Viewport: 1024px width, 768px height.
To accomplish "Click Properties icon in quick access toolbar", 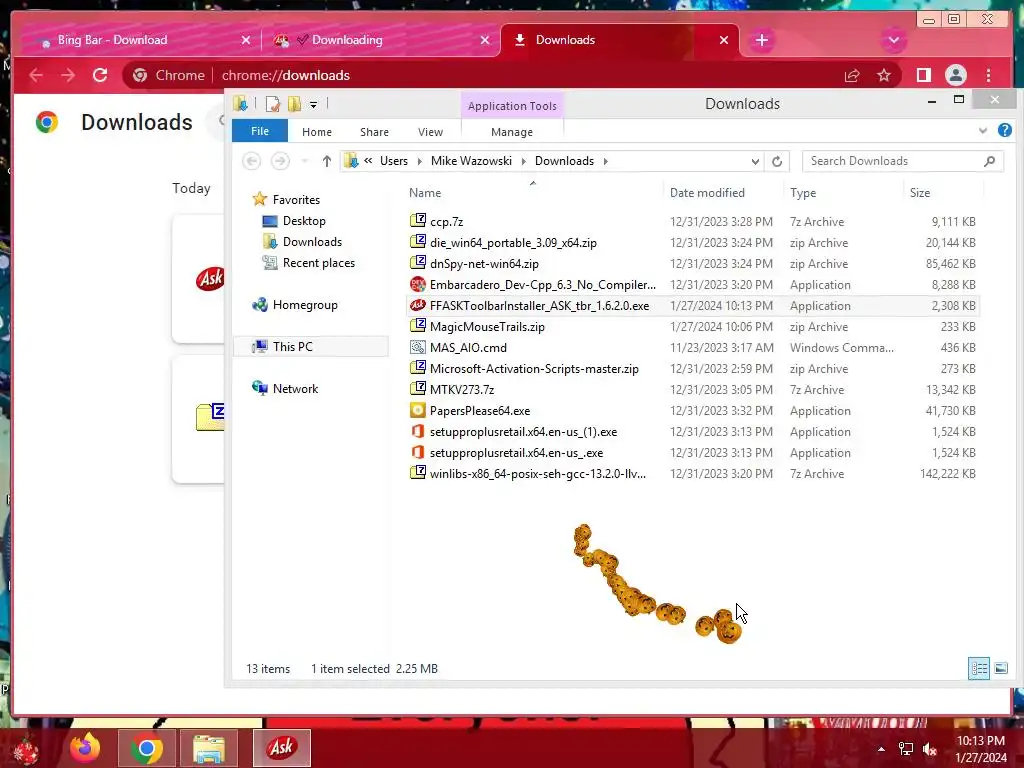I will (x=272, y=104).
